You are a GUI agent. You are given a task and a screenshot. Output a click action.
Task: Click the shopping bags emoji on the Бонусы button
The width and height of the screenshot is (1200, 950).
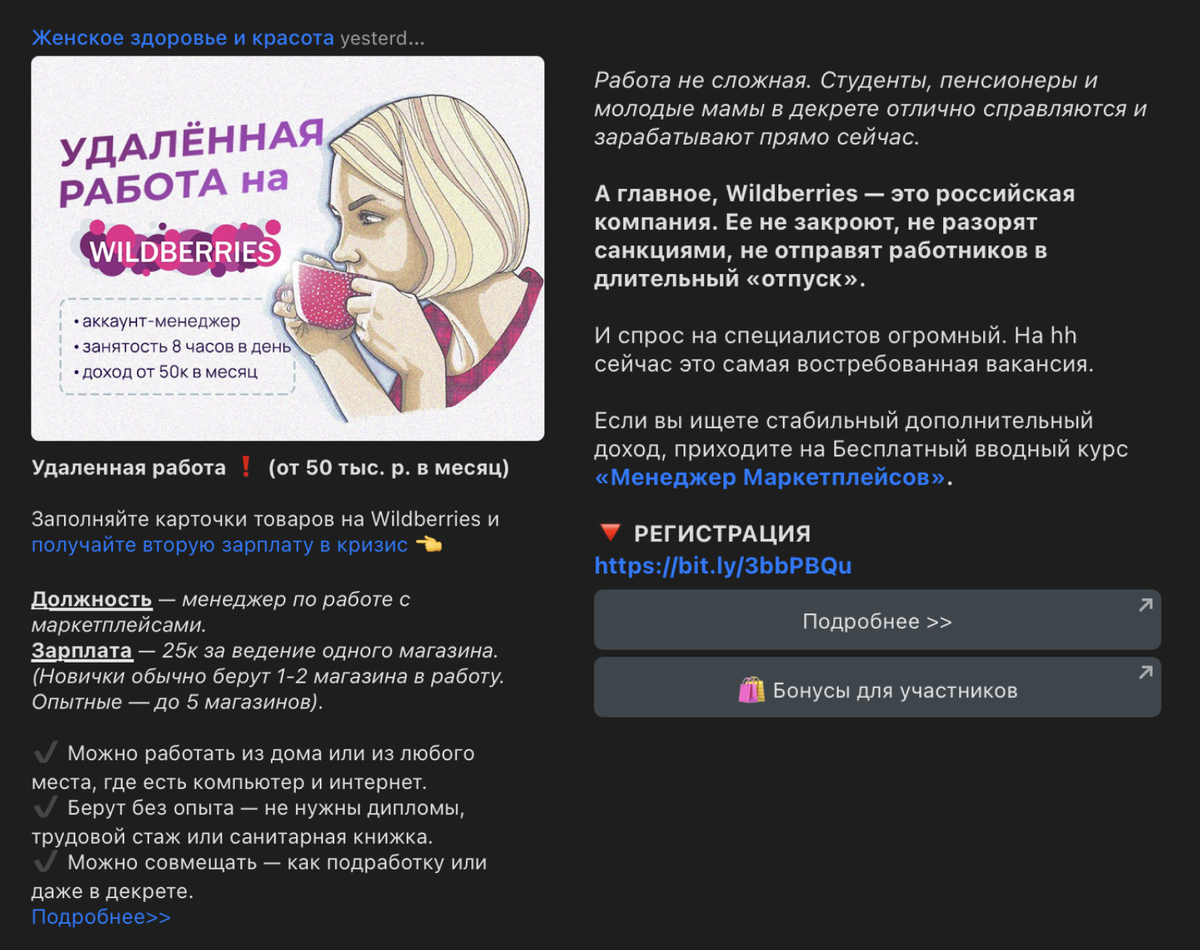pos(751,690)
